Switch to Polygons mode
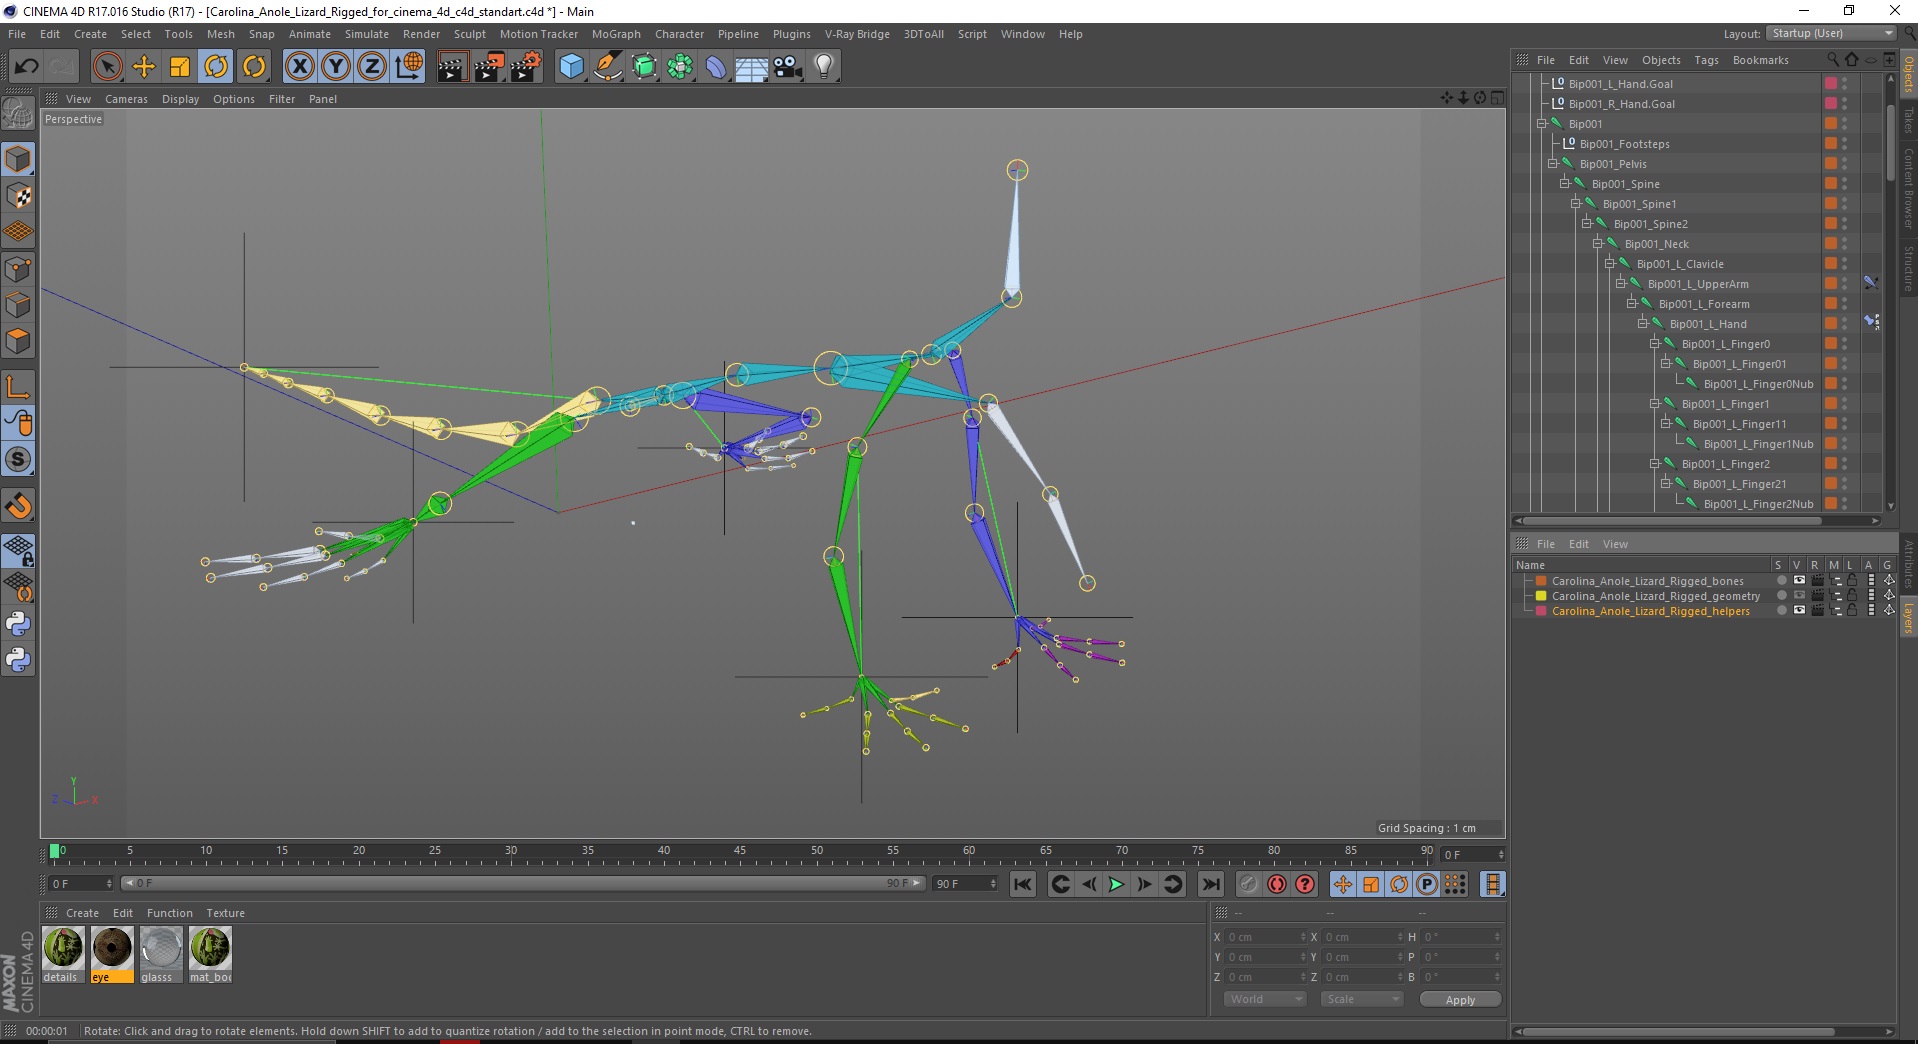Screen dimensions: 1918x1044 [18, 341]
